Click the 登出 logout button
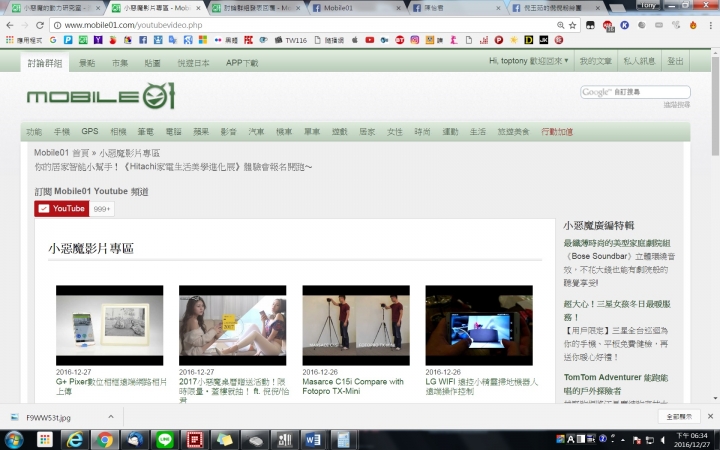 coord(675,61)
